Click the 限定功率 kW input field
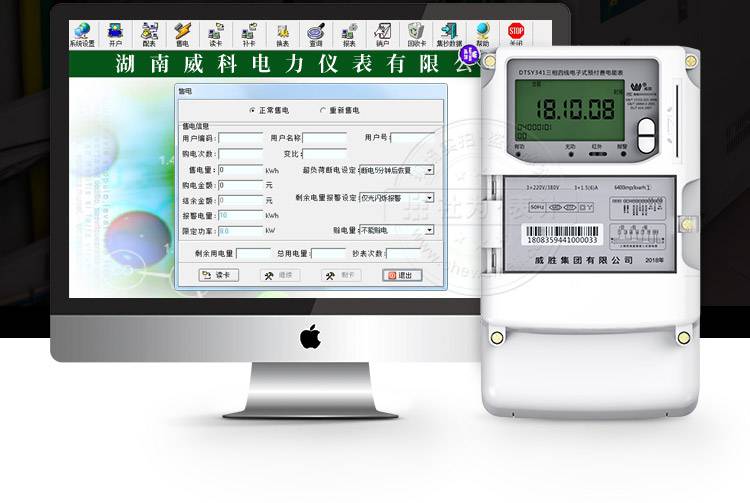The width and height of the screenshot is (750, 503). click(241, 231)
